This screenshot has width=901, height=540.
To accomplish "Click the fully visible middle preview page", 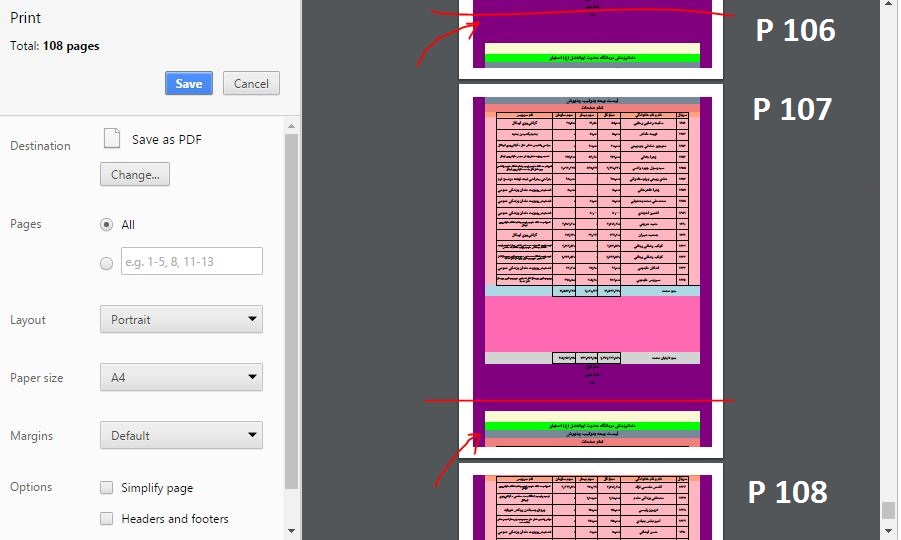I will pos(591,271).
